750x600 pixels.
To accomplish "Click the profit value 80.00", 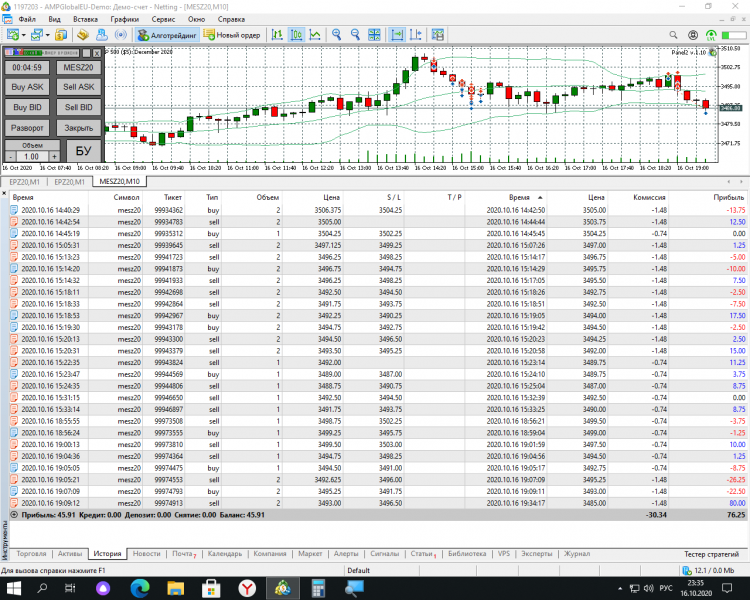I will pos(737,503).
